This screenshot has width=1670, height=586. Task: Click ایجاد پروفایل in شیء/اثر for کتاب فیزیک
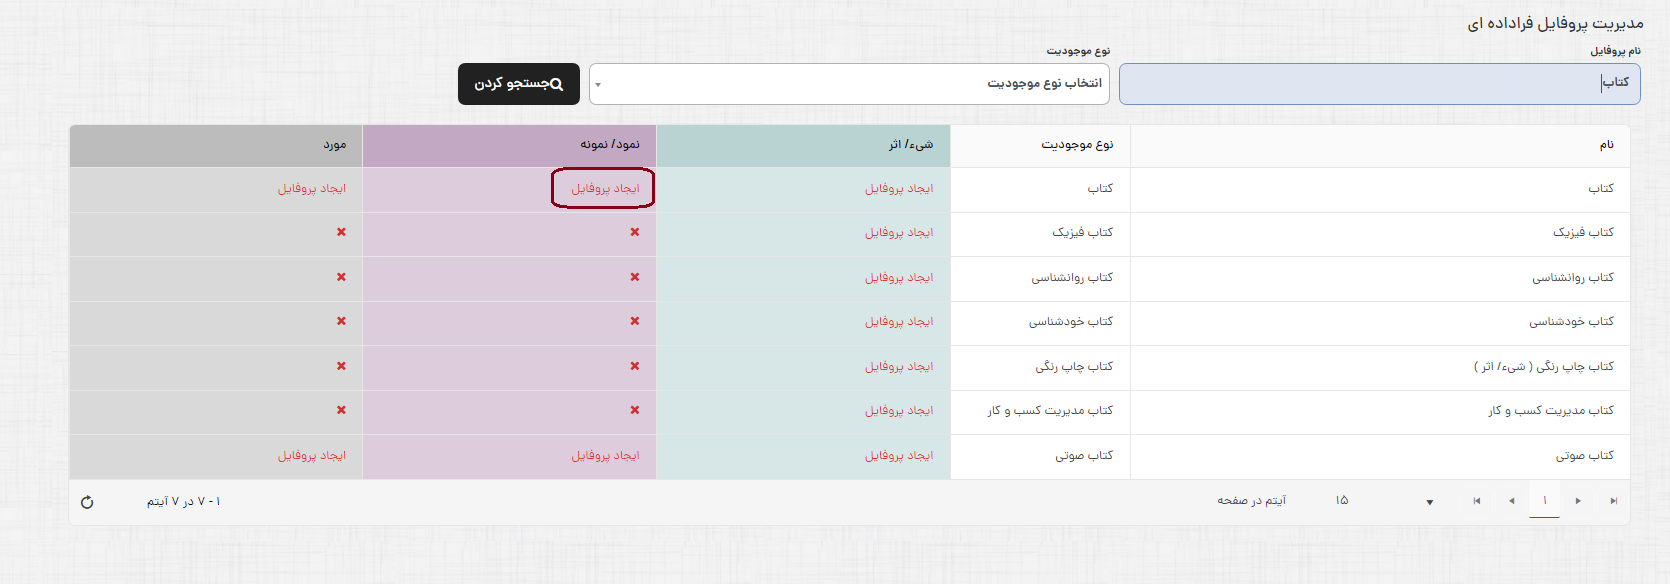[898, 232]
